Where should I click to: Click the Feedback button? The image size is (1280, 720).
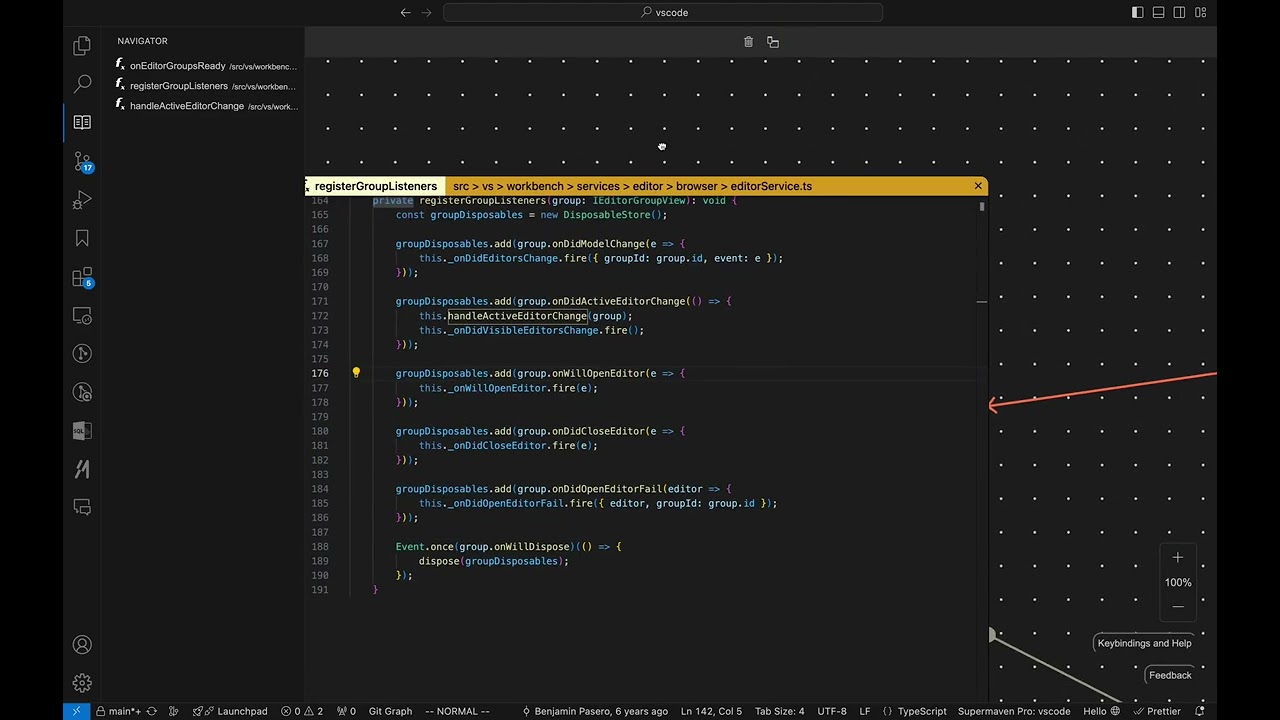tap(1169, 675)
